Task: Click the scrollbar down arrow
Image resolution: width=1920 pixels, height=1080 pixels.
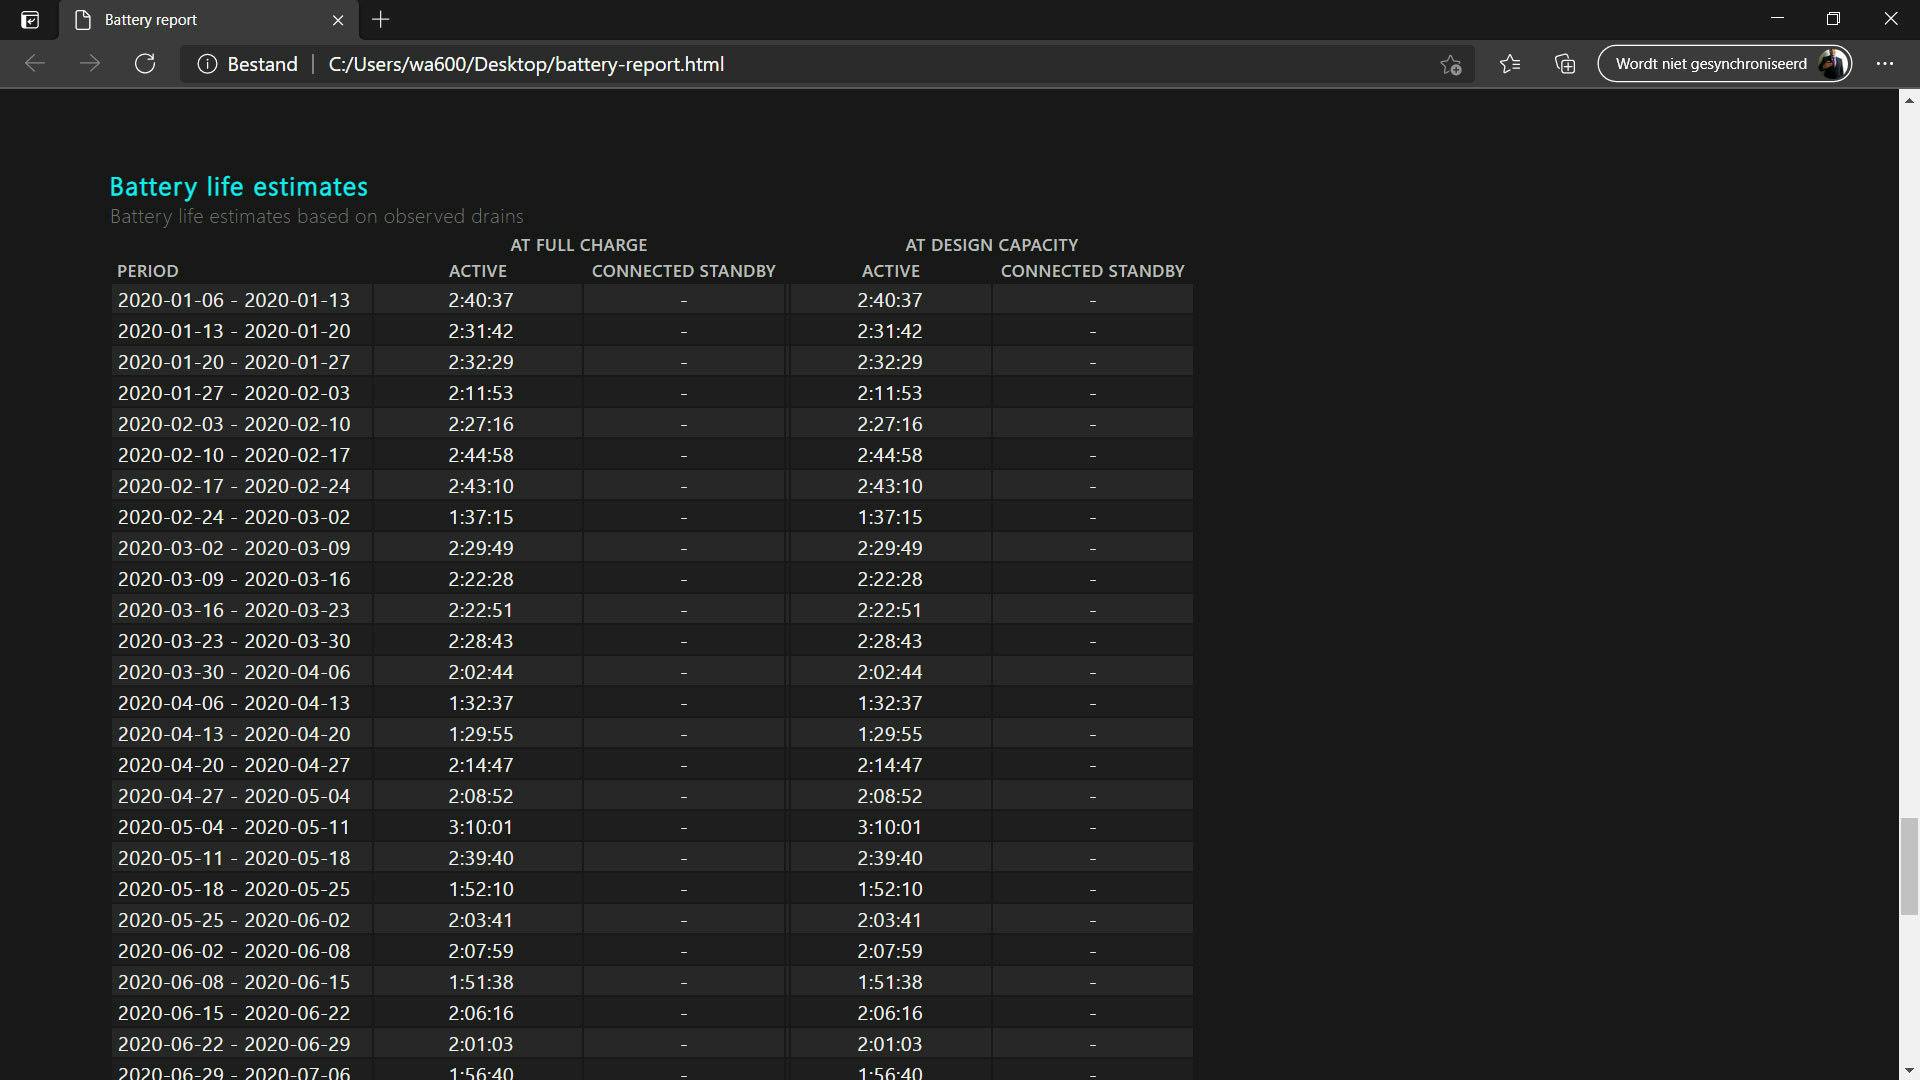Action: pyautogui.click(x=1909, y=1070)
